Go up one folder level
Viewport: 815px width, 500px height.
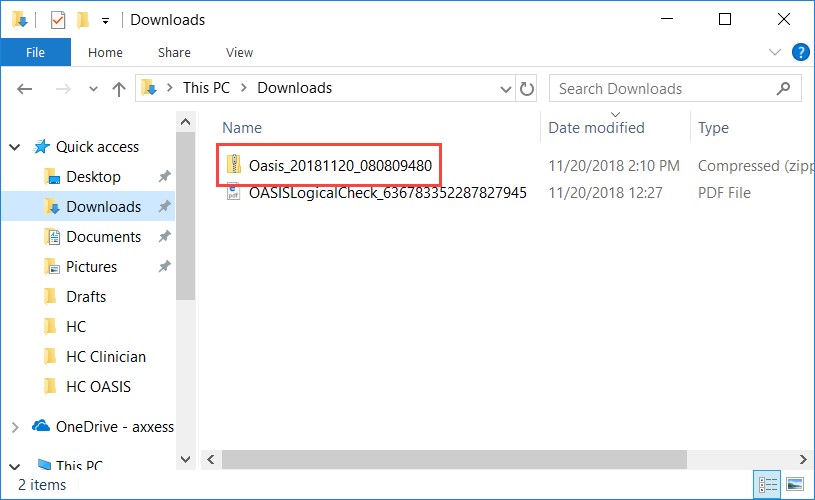pyautogui.click(x=119, y=89)
